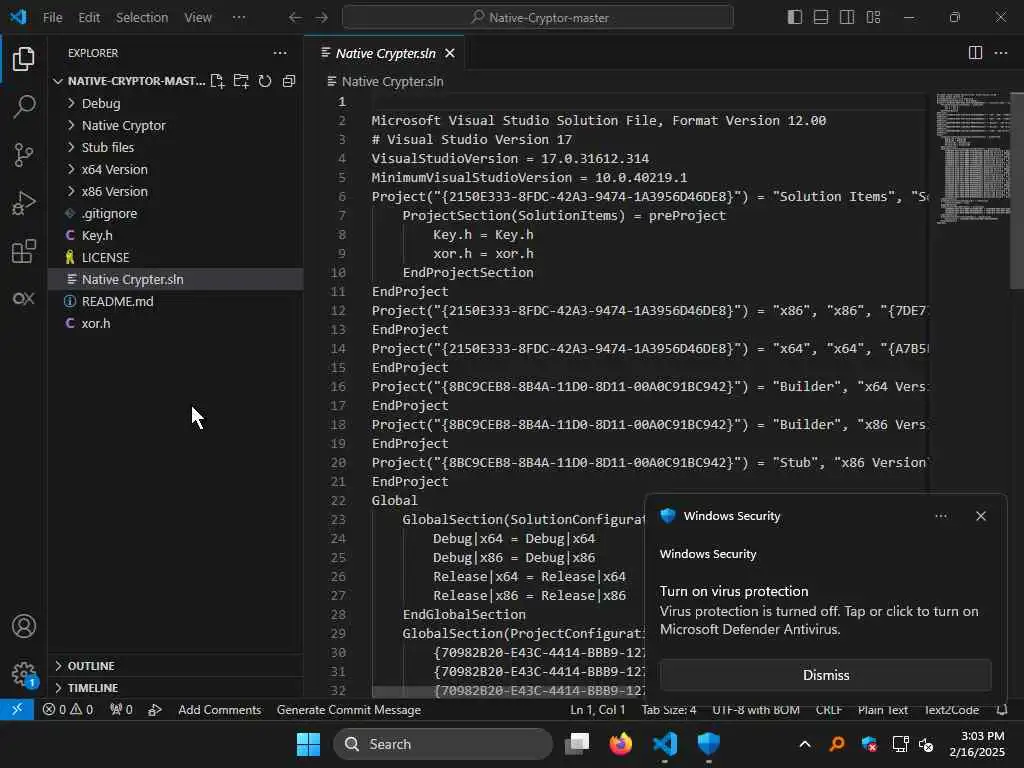Expand the Native Cryptor folder
Viewport: 1024px width, 768px height.
pyautogui.click(x=123, y=125)
